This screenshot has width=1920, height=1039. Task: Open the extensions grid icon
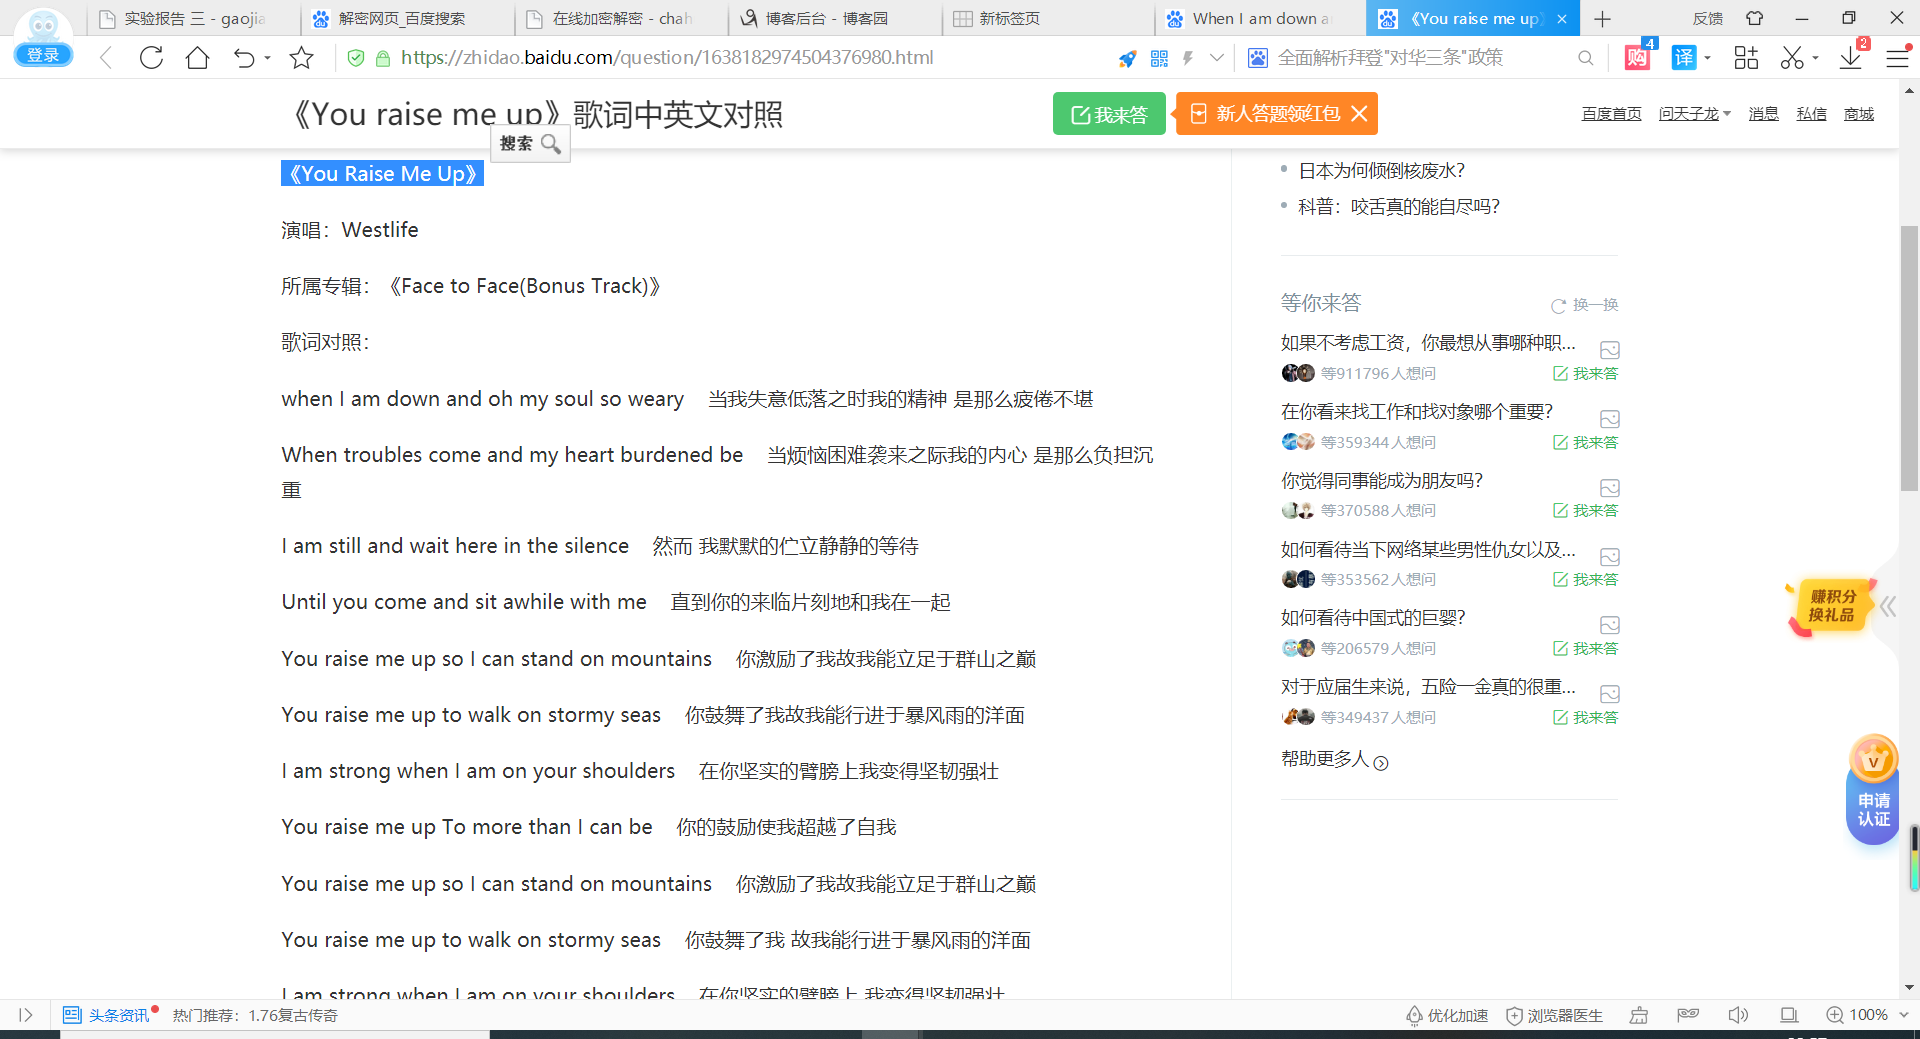coord(1746,58)
